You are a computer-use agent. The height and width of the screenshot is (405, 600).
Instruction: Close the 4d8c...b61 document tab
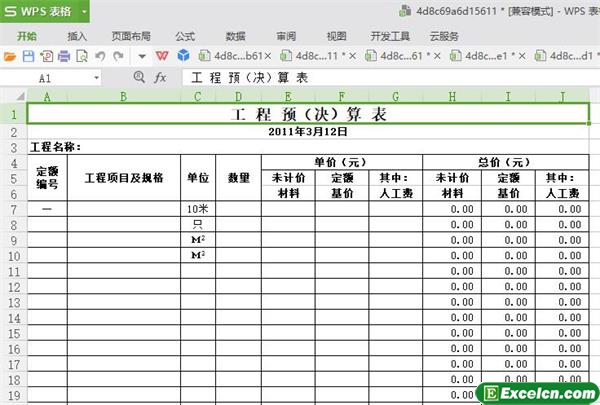[x=268, y=56]
